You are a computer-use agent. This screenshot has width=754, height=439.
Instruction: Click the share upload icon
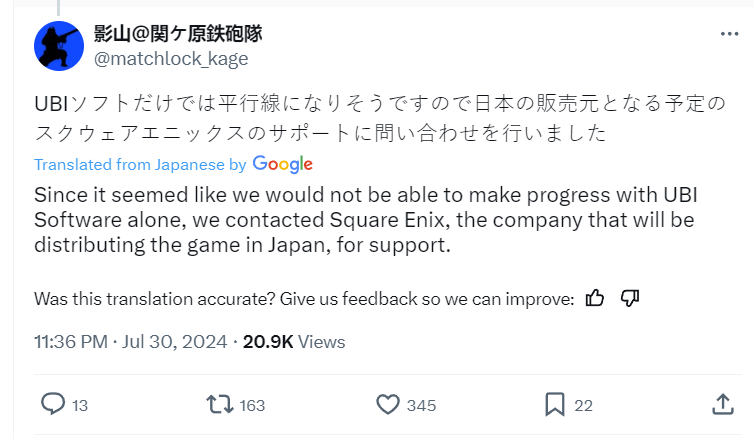(723, 404)
